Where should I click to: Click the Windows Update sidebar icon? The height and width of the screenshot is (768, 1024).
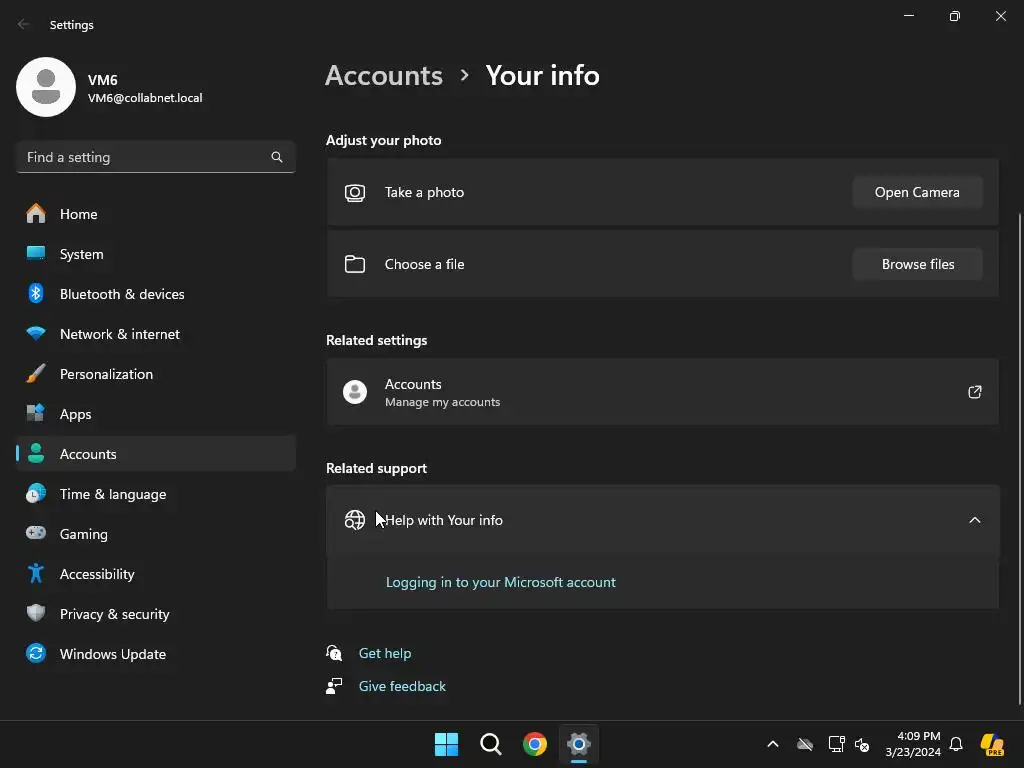(36, 654)
